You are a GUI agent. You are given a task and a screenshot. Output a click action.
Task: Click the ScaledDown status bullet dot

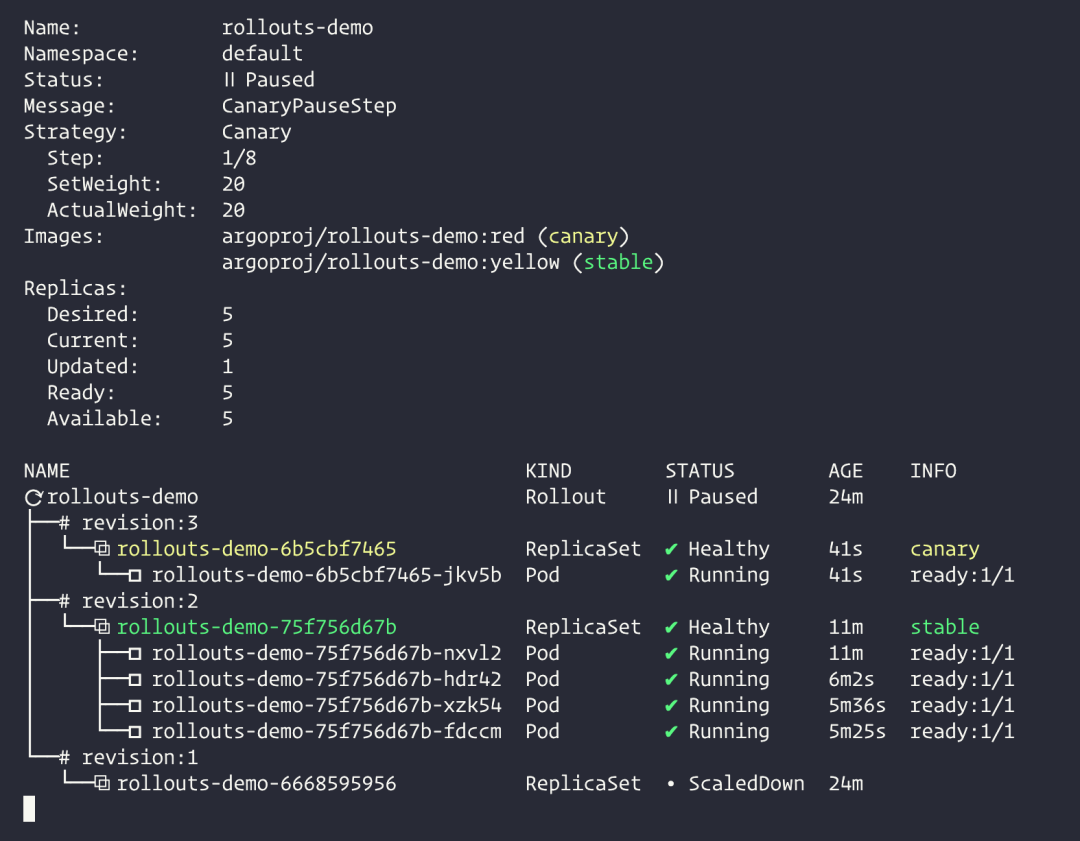pyautogui.click(x=671, y=783)
